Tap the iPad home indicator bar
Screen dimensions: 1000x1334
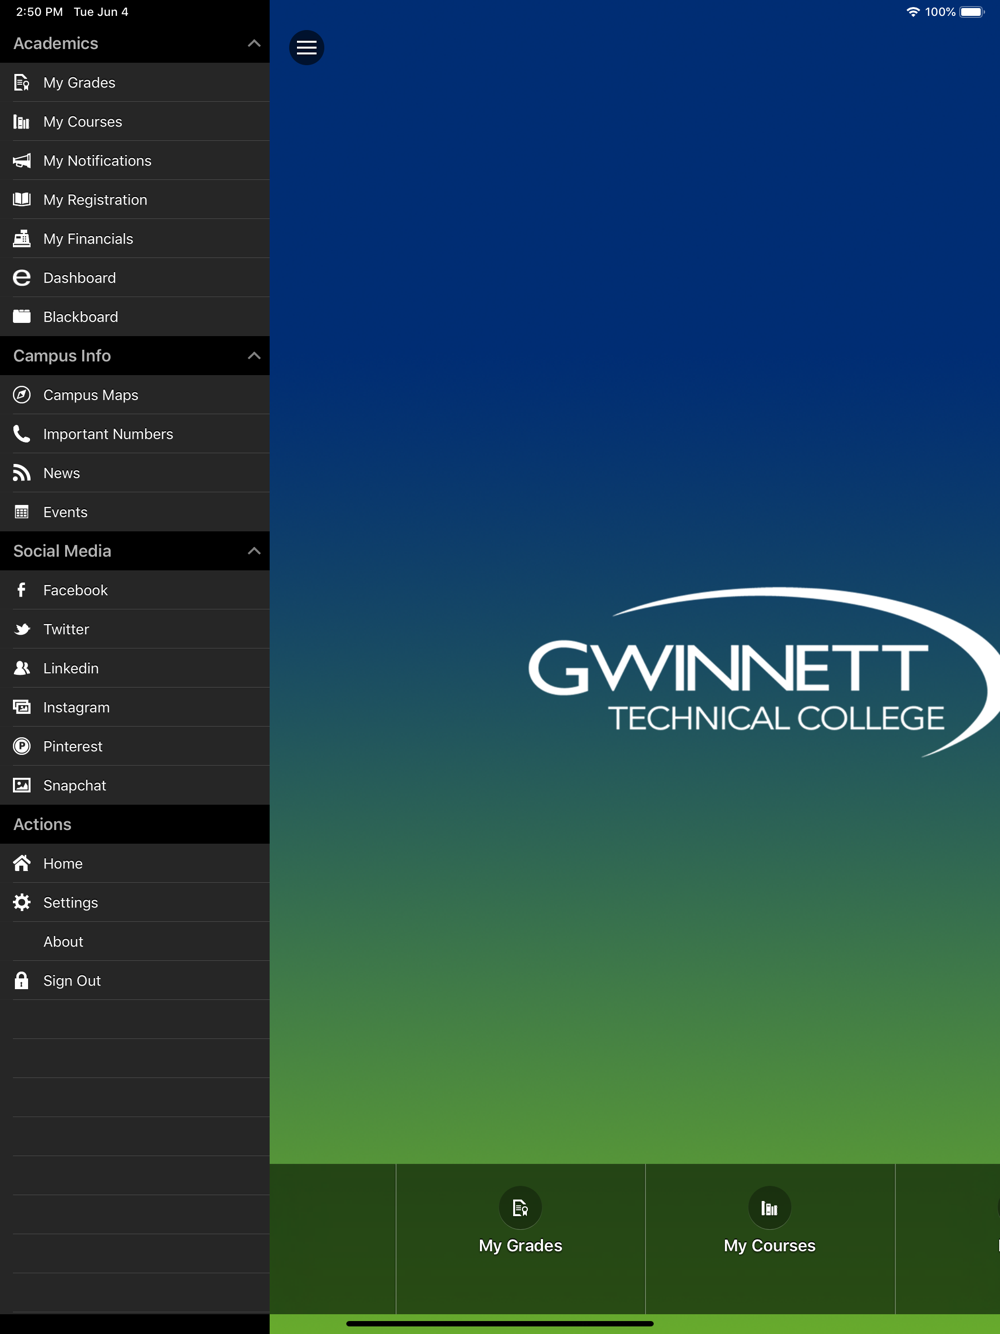[x=500, y=1323]
